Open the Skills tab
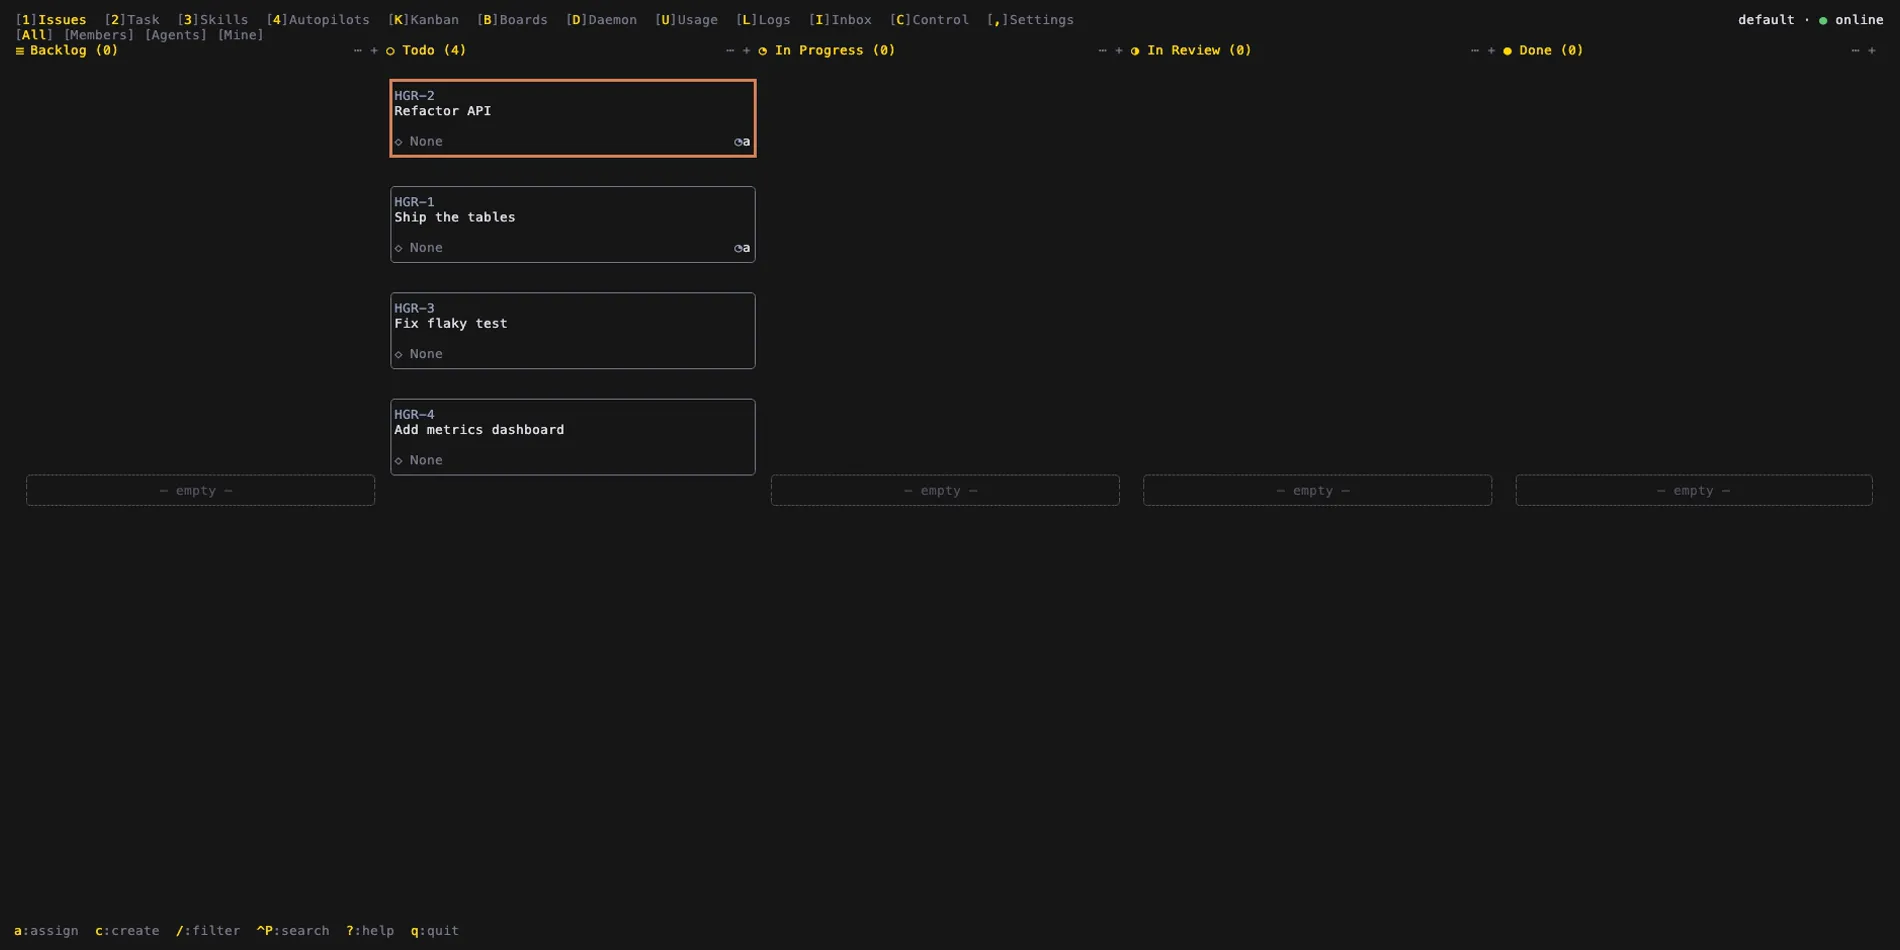Screen dimensions: 1900x950 click(x=213, y=20)
